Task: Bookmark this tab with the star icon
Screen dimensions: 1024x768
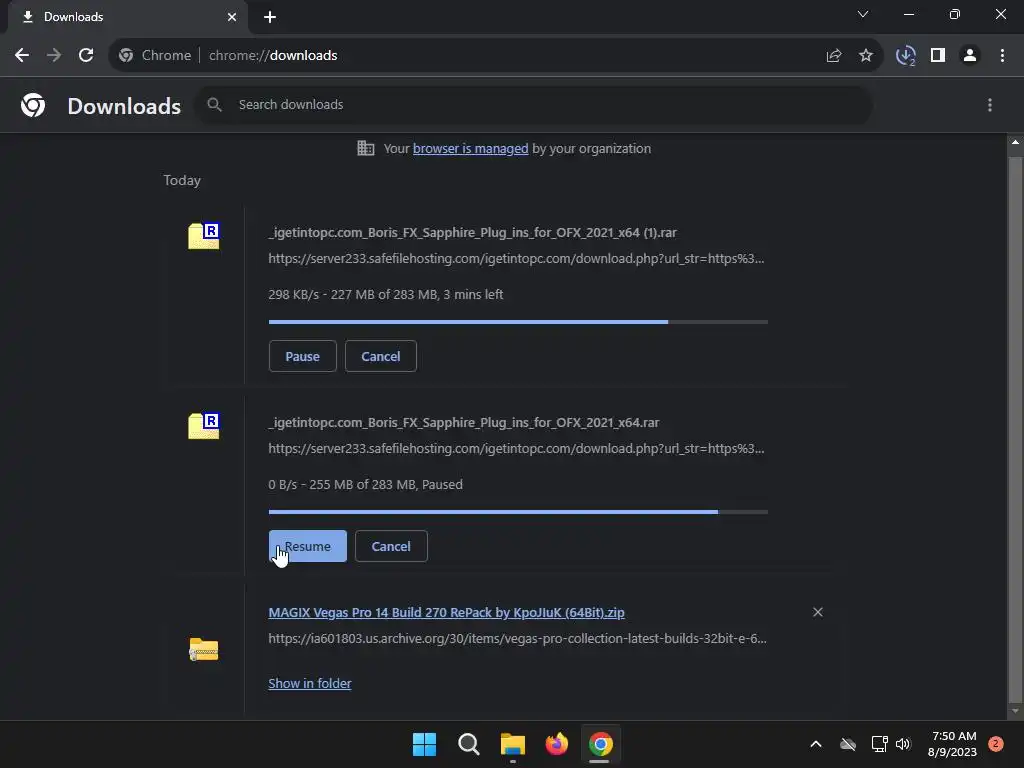Action: [866, 56]
